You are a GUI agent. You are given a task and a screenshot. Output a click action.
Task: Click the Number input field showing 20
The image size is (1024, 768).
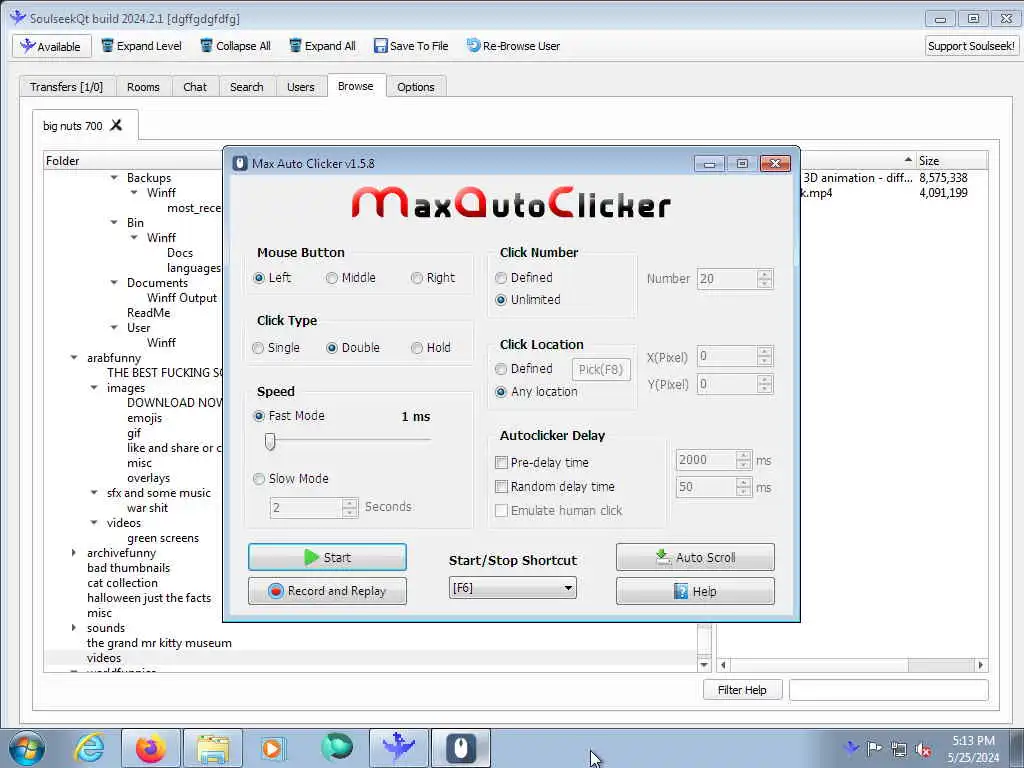point(727,279)
